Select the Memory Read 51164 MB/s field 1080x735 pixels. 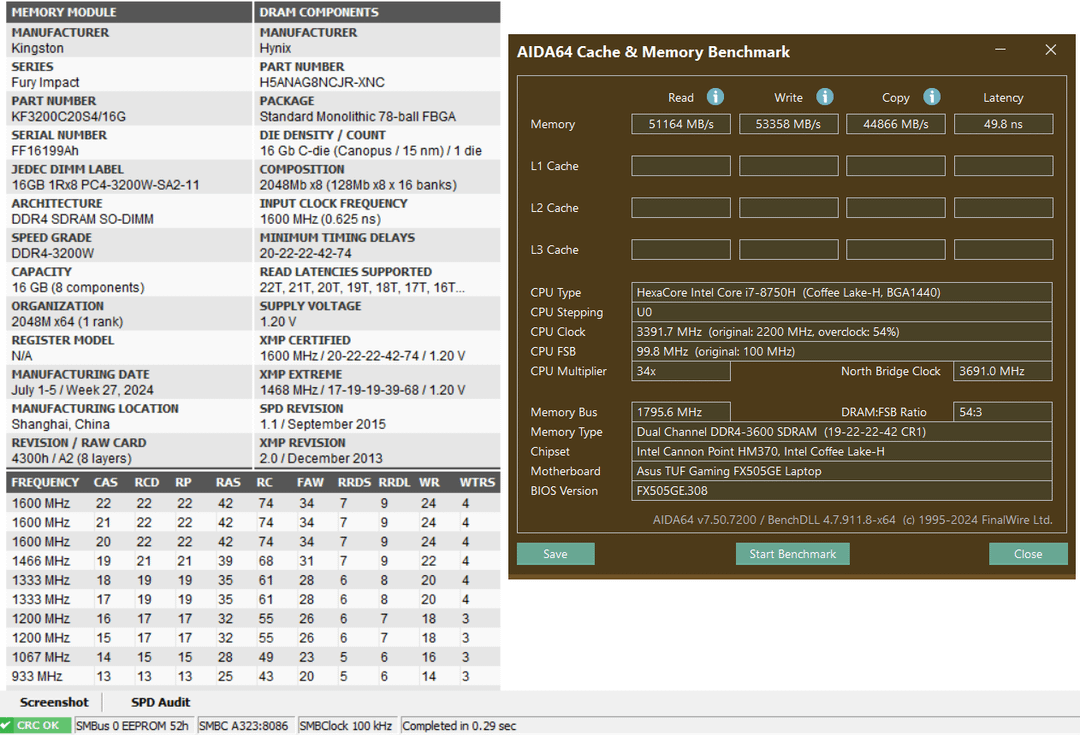681,124
